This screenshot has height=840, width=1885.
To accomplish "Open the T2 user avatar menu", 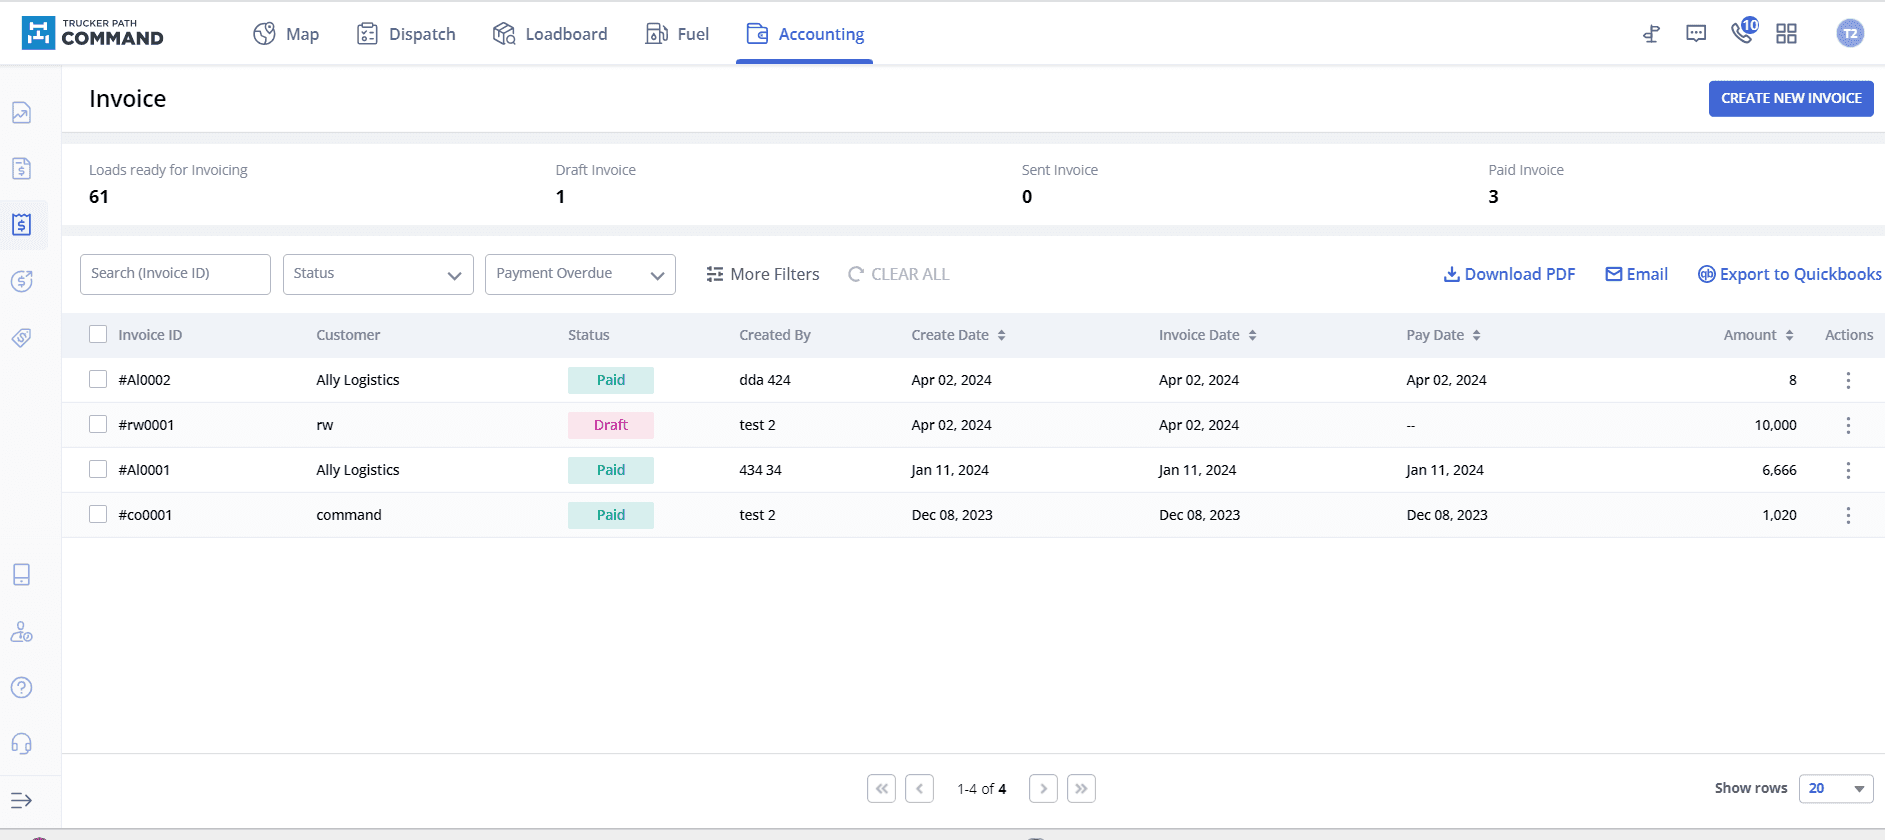I will tap(1850, 34).
